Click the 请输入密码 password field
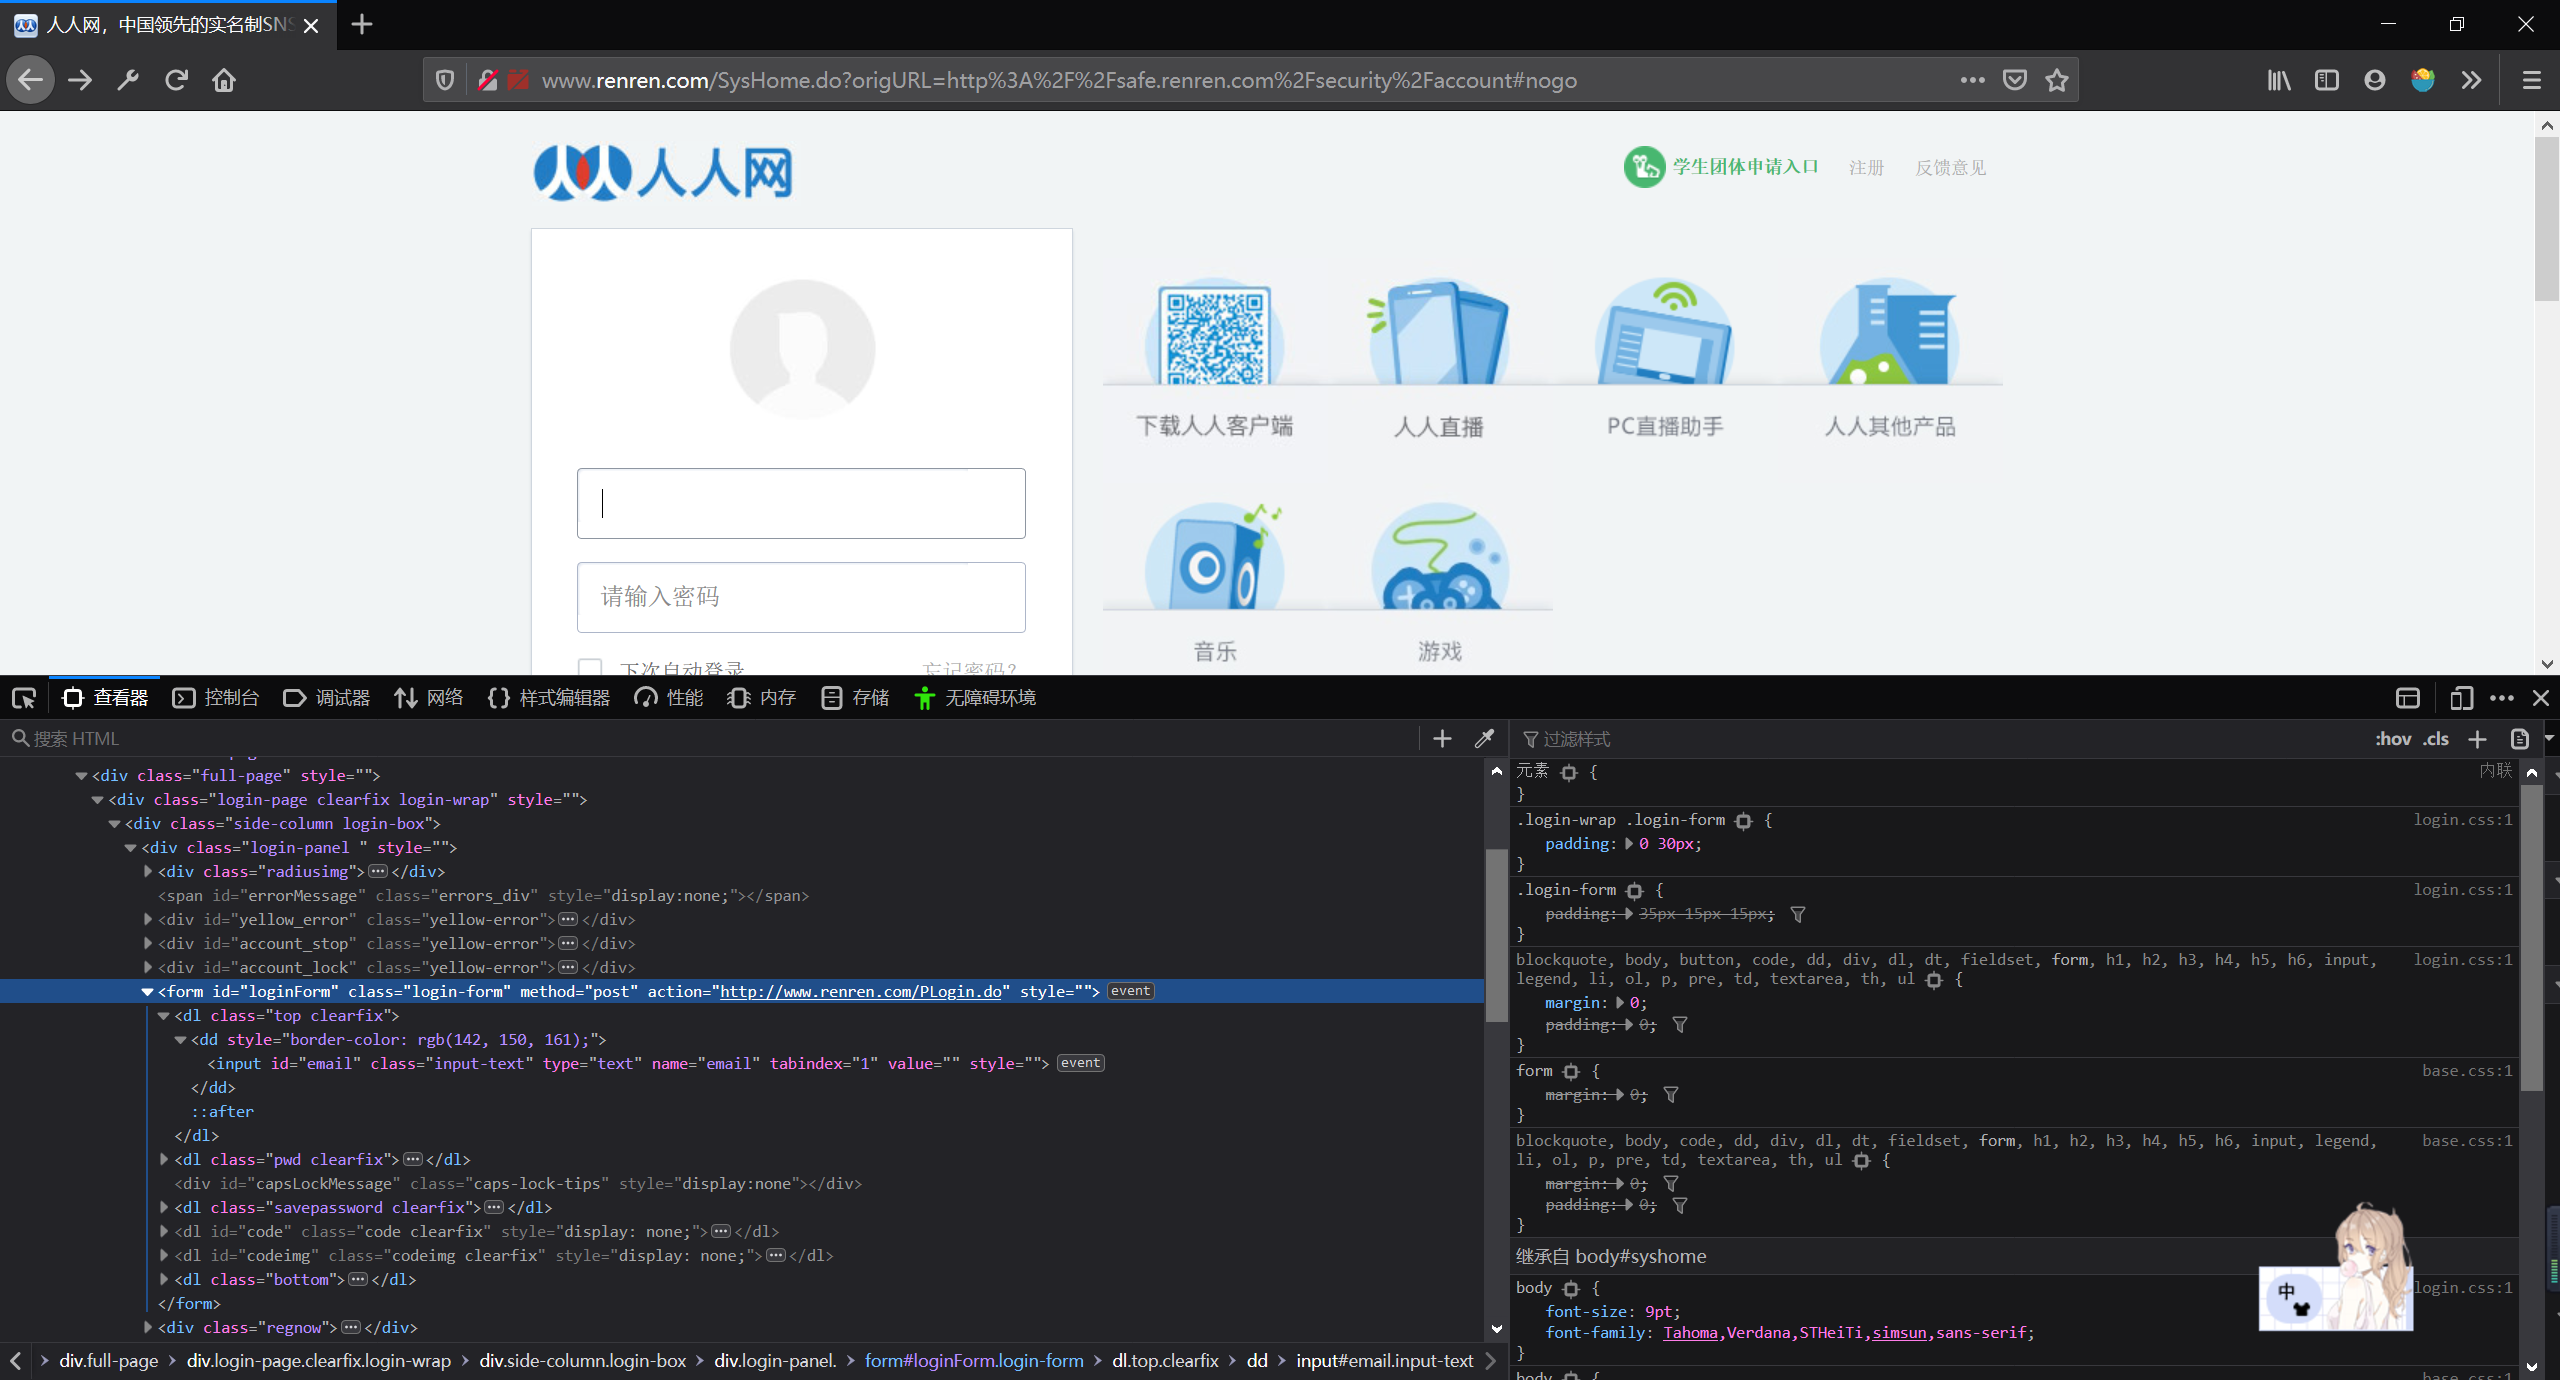 (x=800, y=597)
